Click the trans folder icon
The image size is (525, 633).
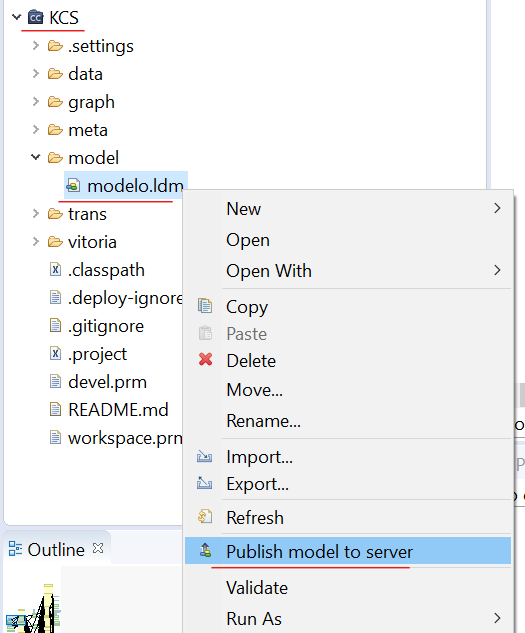[x=55, y=214]
